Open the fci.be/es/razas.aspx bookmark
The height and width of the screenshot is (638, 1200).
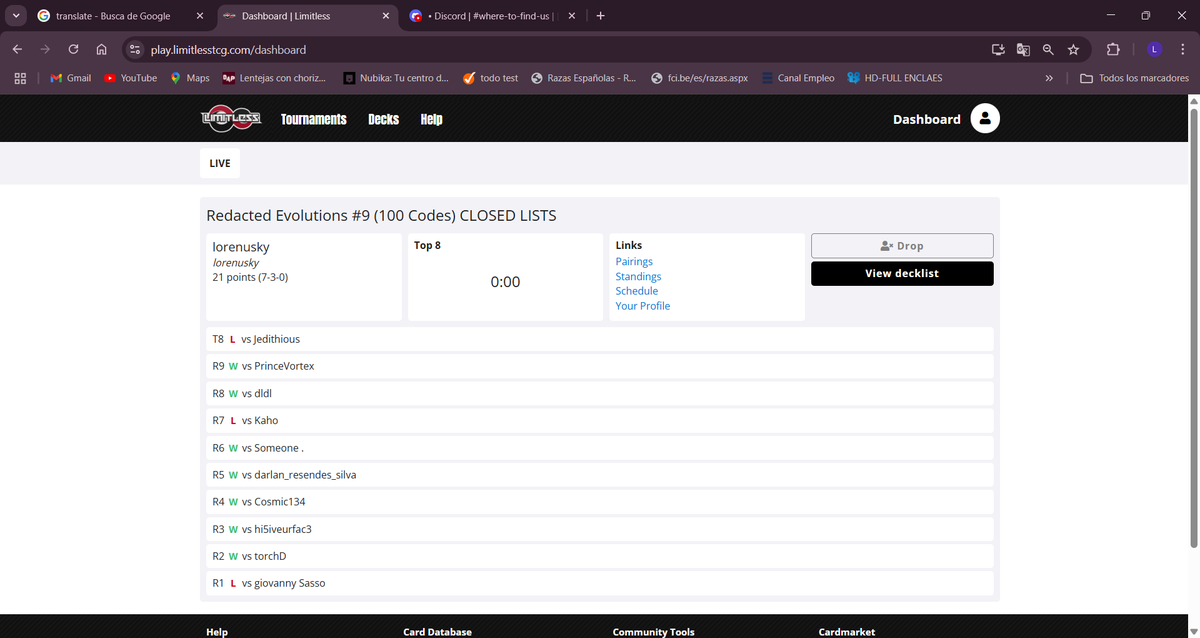click(x=699, y=78)
